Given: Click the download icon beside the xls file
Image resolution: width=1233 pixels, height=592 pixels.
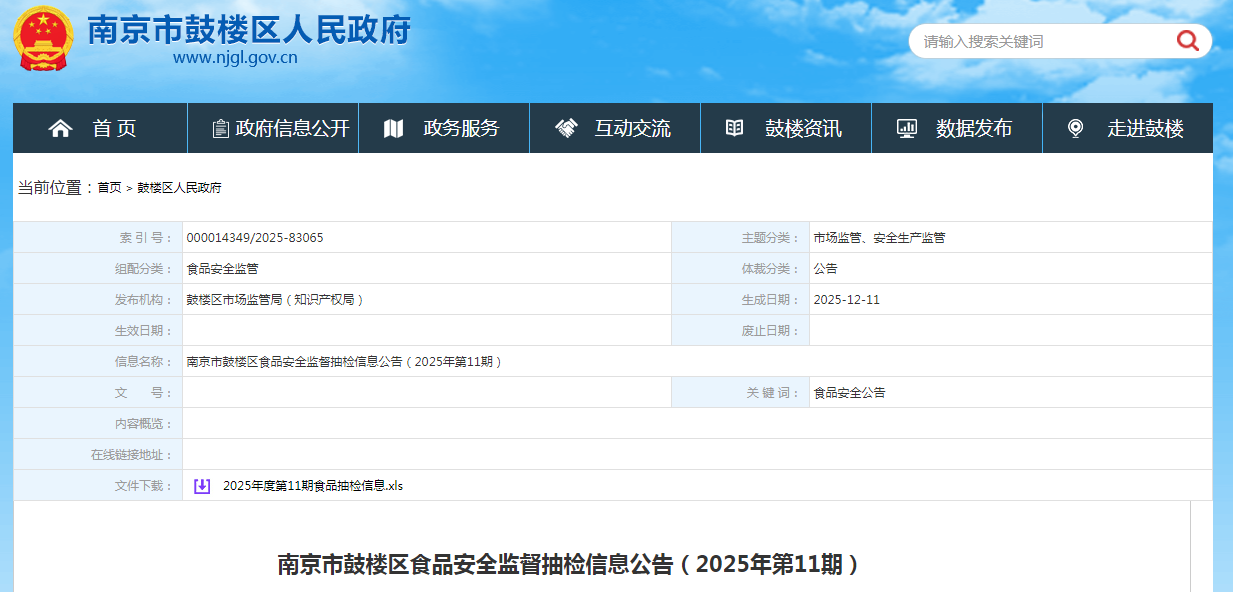Looking at the screenshot, I should [200, 485].
